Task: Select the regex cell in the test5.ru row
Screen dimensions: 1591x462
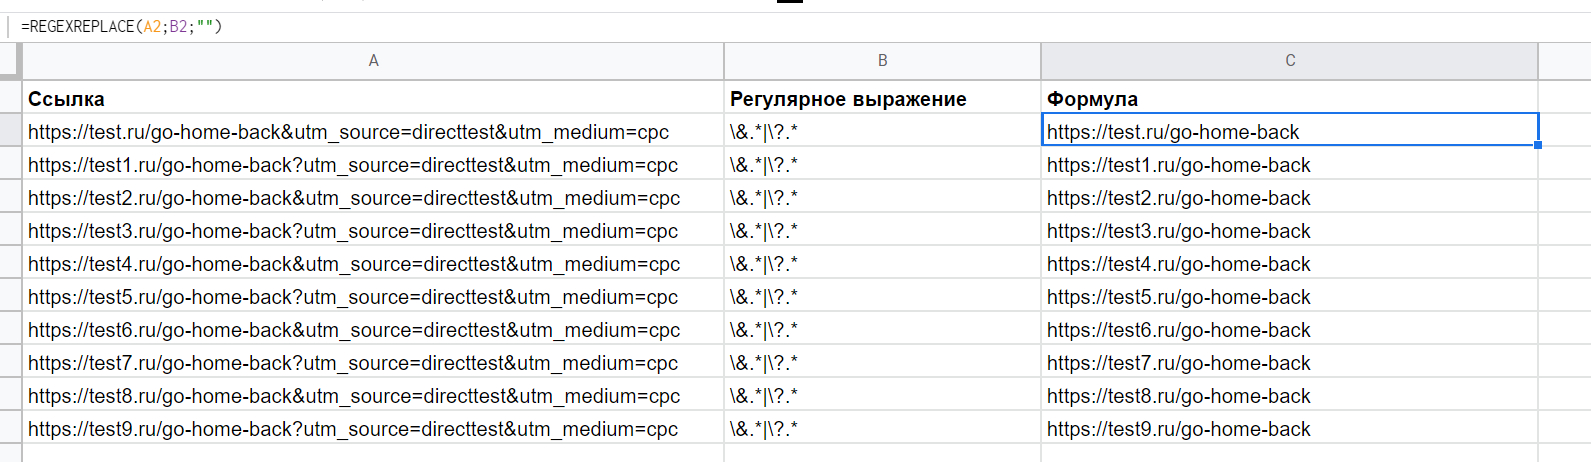Action: pos(882,297)
